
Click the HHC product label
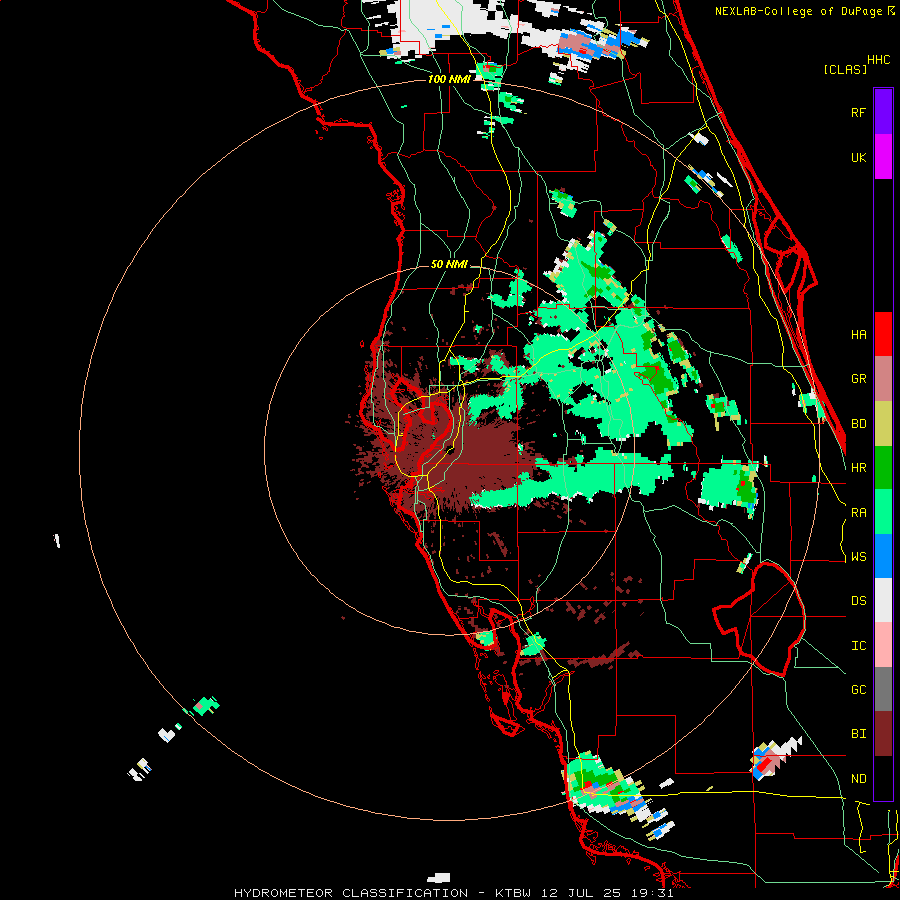tap(879, 60)
